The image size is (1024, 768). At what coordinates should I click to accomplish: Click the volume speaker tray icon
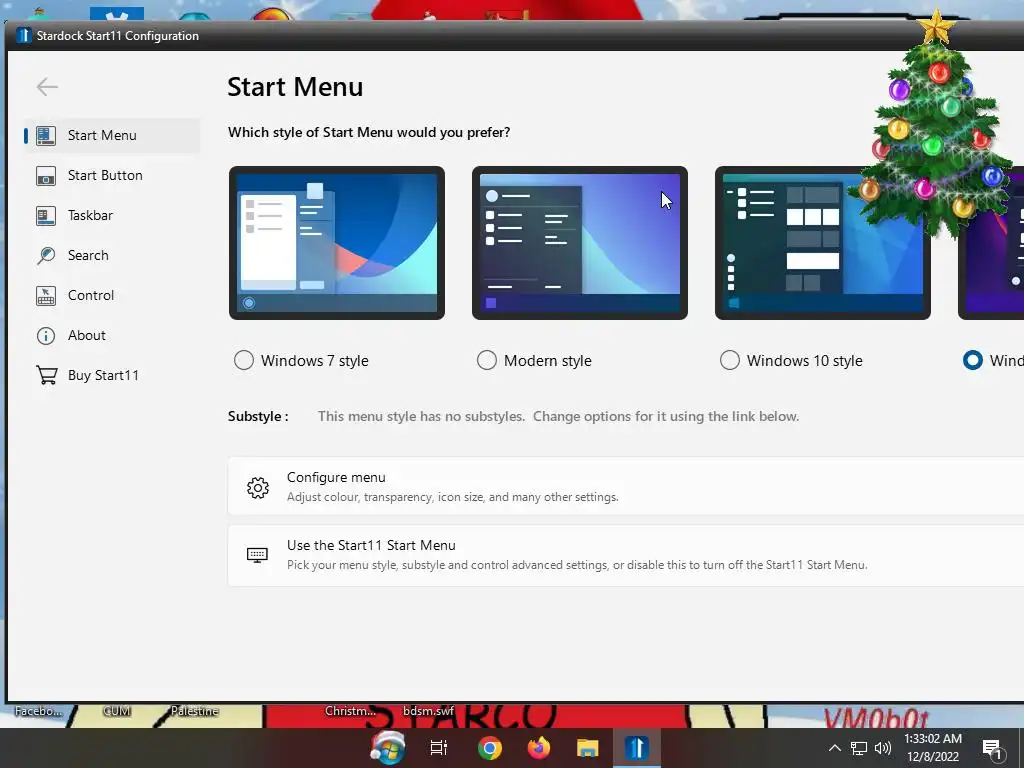[883, 748]
